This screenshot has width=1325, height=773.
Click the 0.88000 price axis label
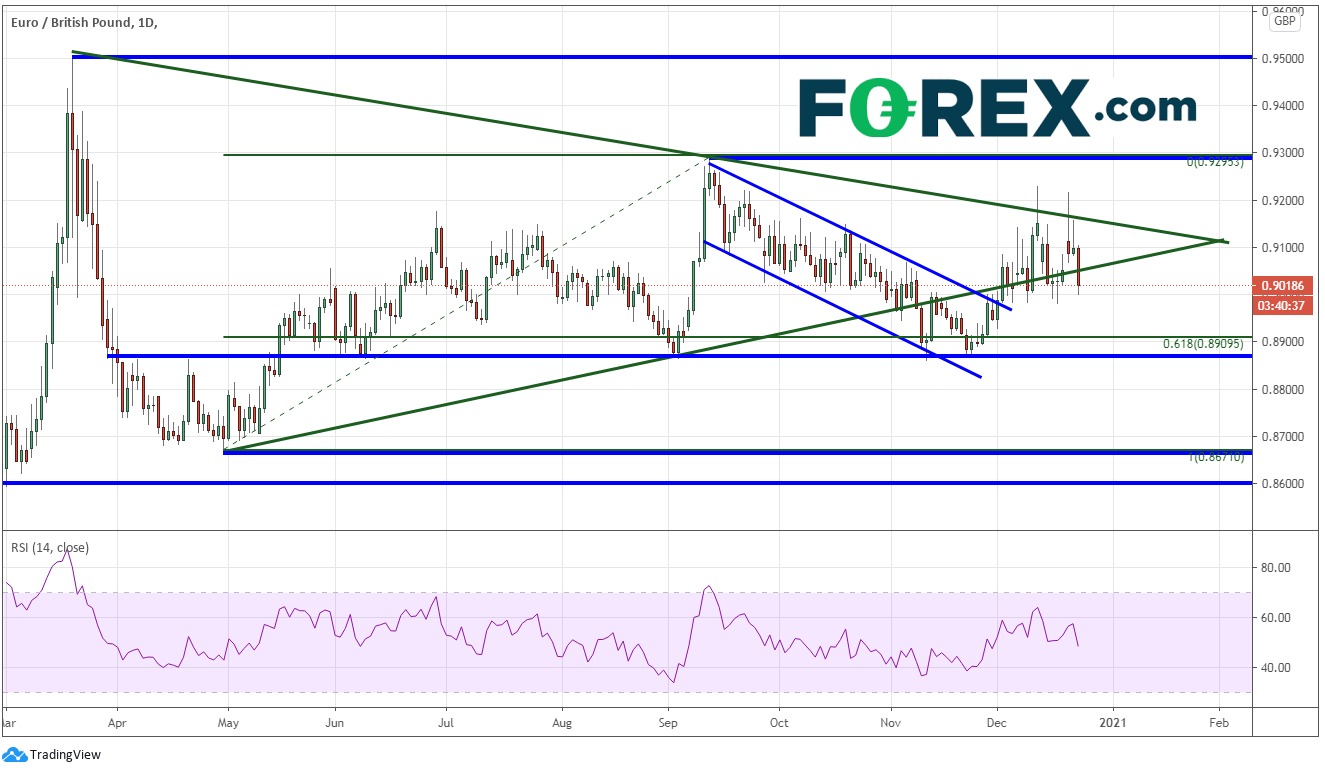pos(1282,390)
